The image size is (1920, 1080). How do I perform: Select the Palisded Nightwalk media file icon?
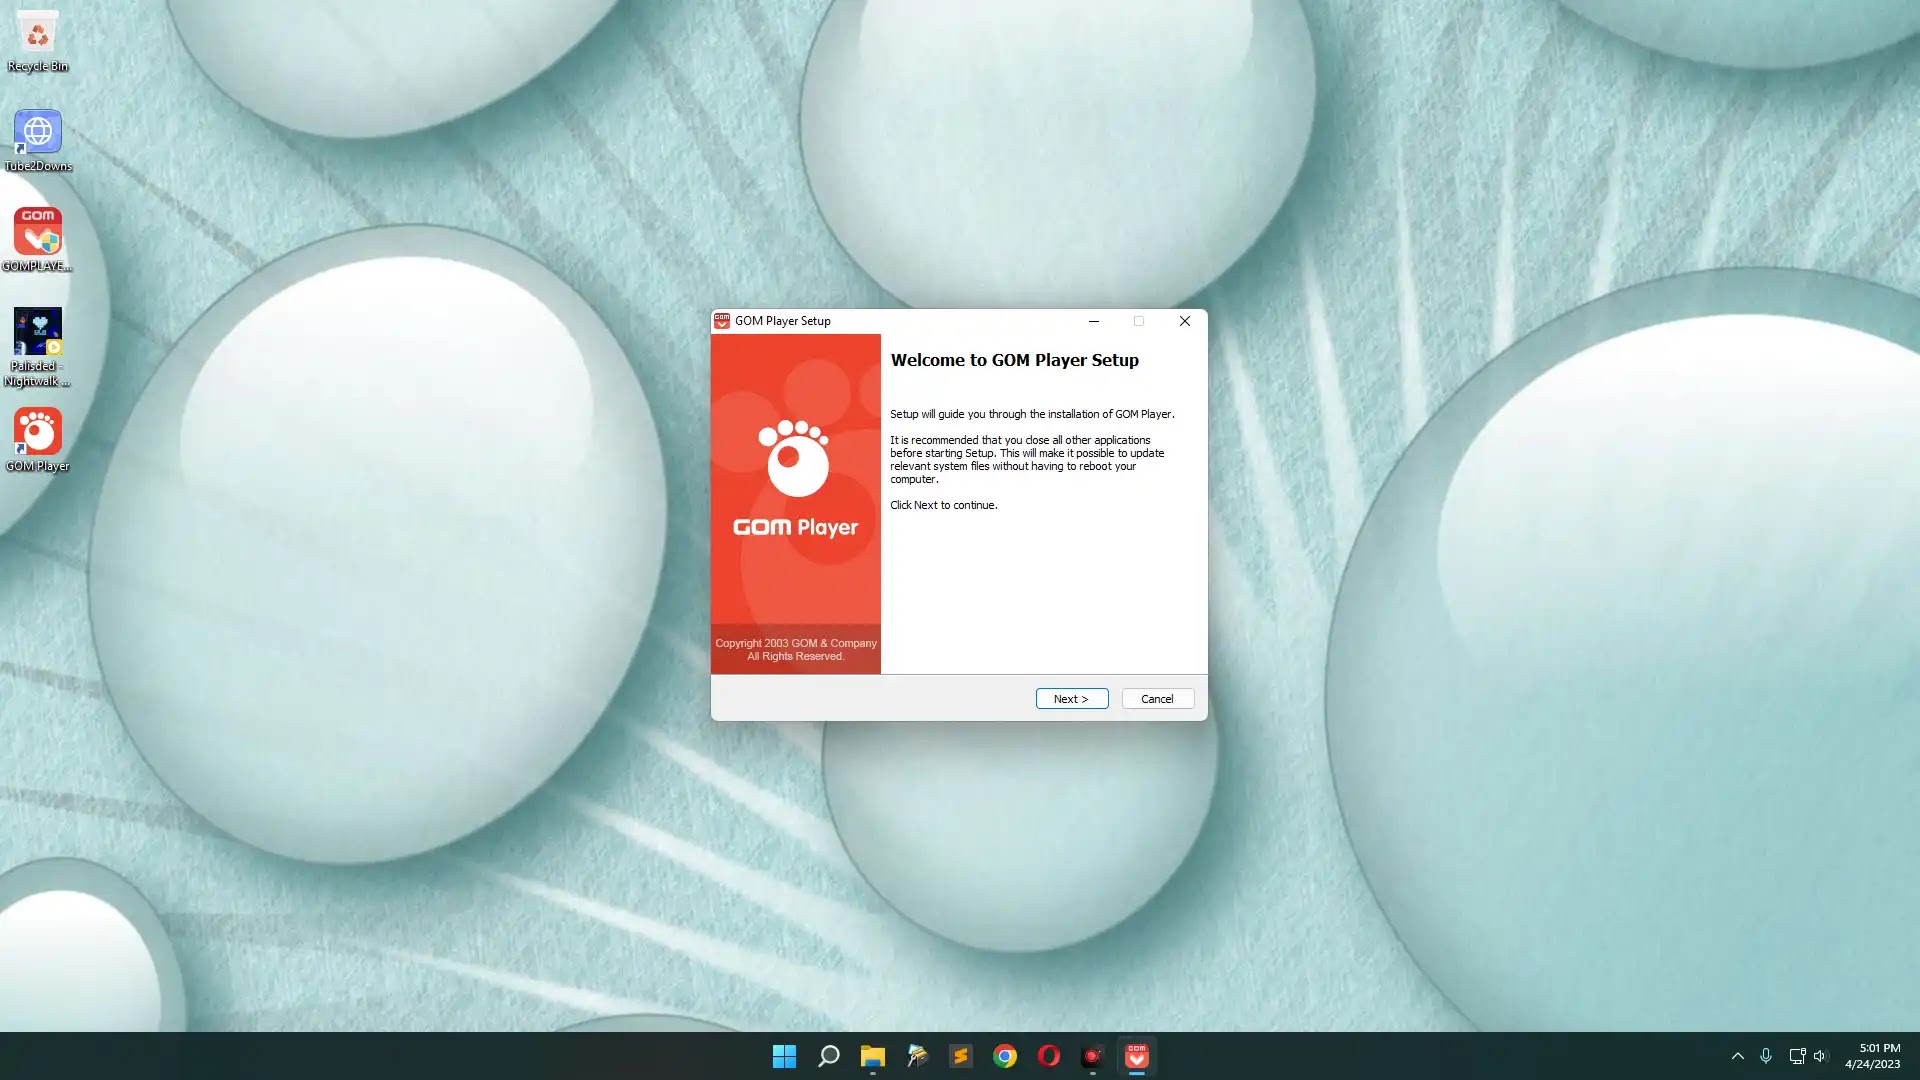pos(37,347)
